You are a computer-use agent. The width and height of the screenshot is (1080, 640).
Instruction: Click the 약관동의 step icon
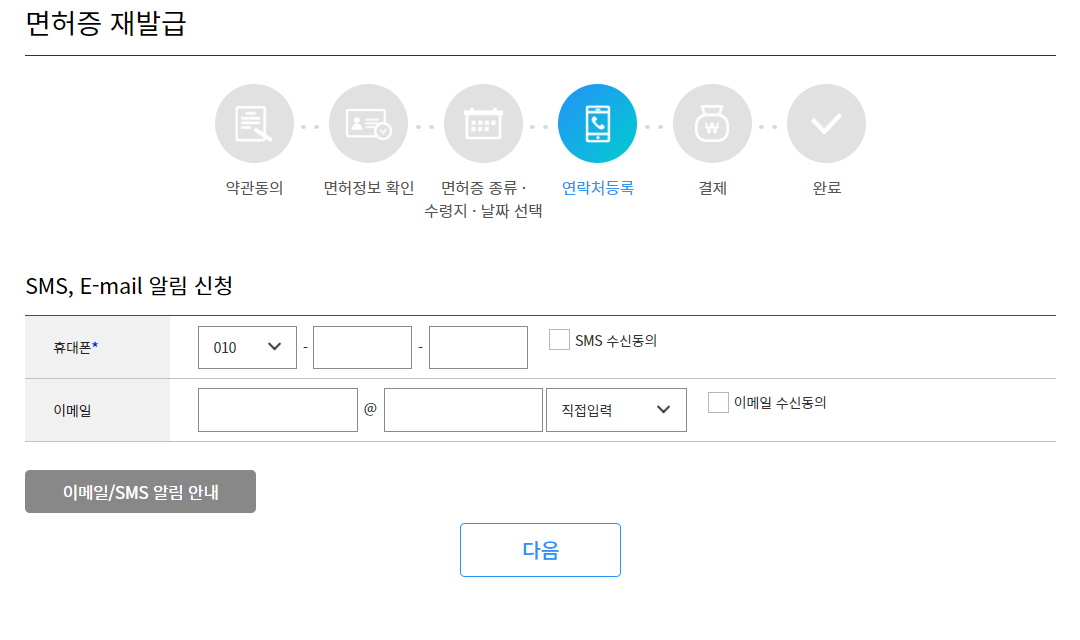coord(254,123)
